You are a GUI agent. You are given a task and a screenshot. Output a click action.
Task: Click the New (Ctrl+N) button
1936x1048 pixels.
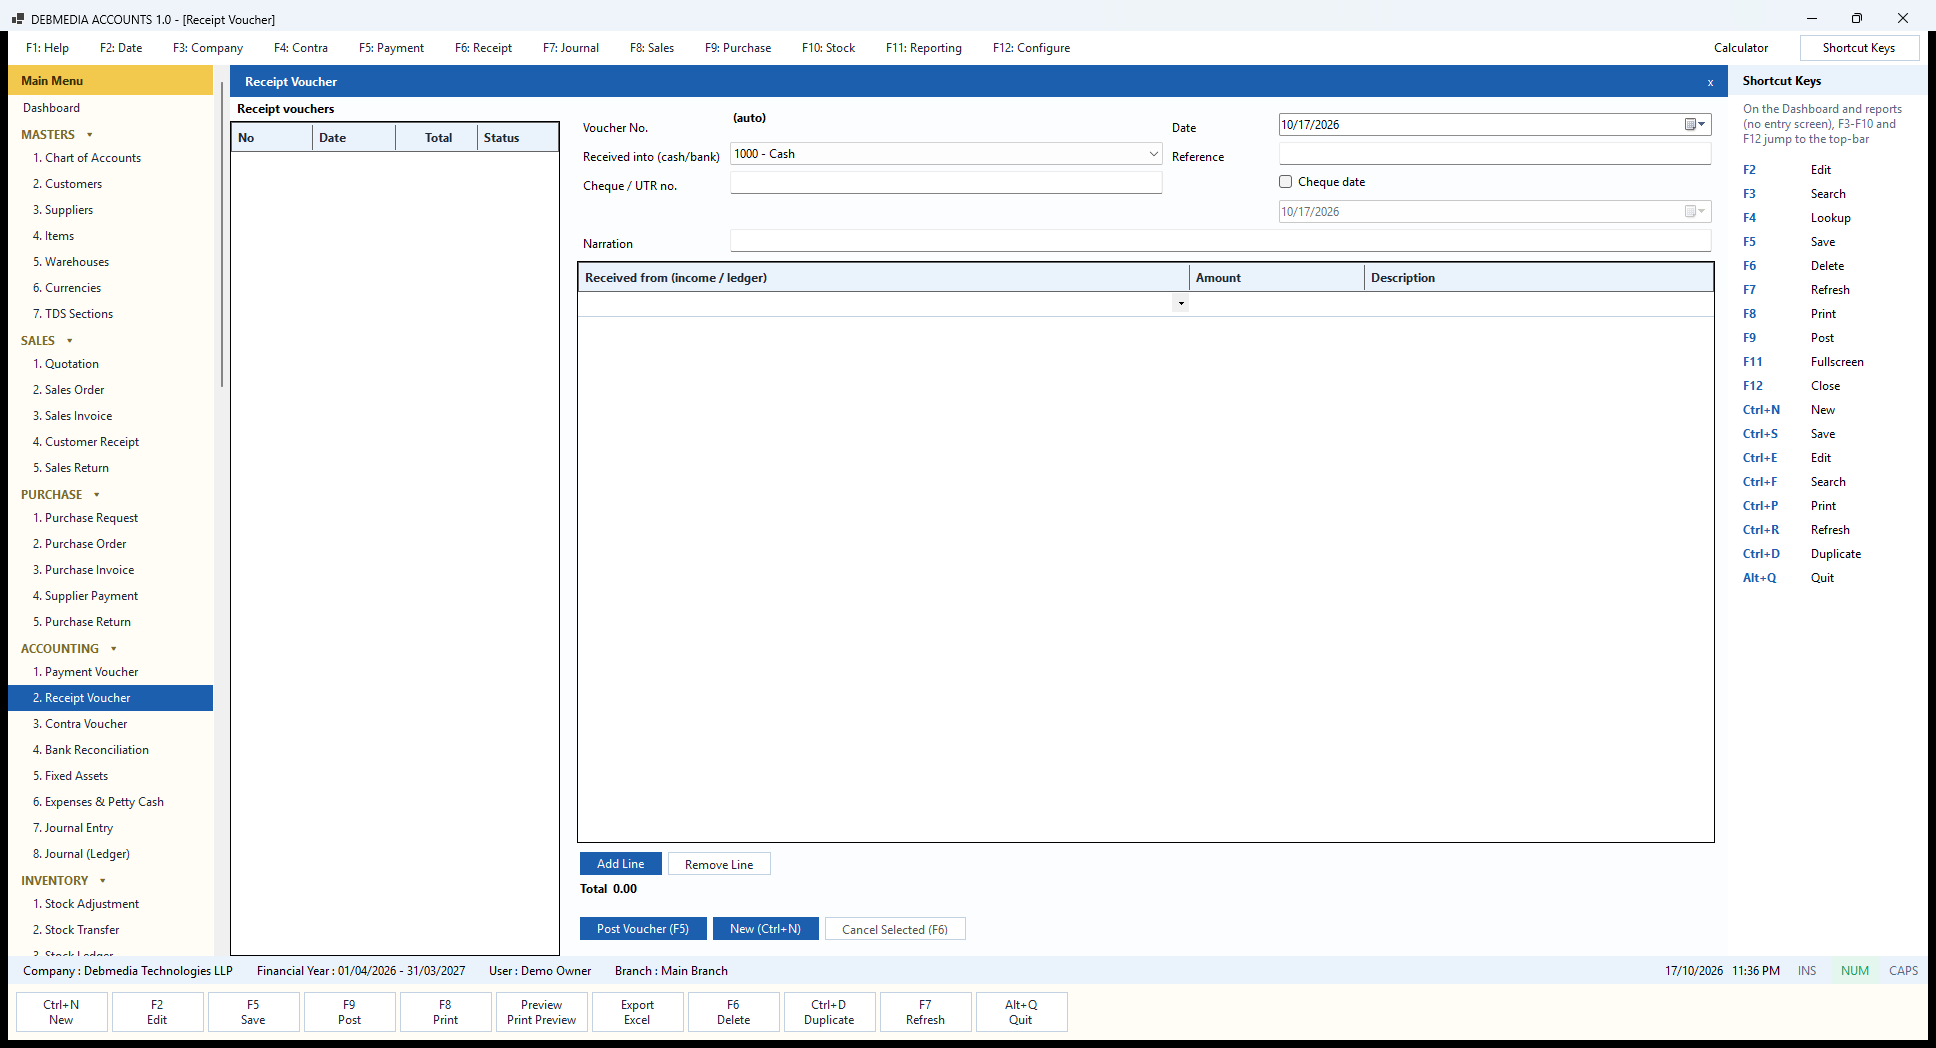pos(765,929)
